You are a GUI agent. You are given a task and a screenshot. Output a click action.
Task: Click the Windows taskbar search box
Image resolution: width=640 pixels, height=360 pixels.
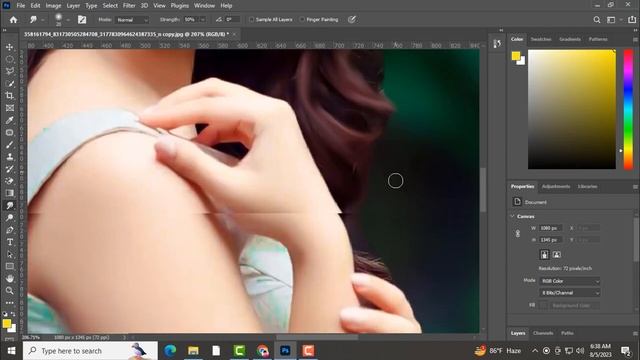coord(90,351)
